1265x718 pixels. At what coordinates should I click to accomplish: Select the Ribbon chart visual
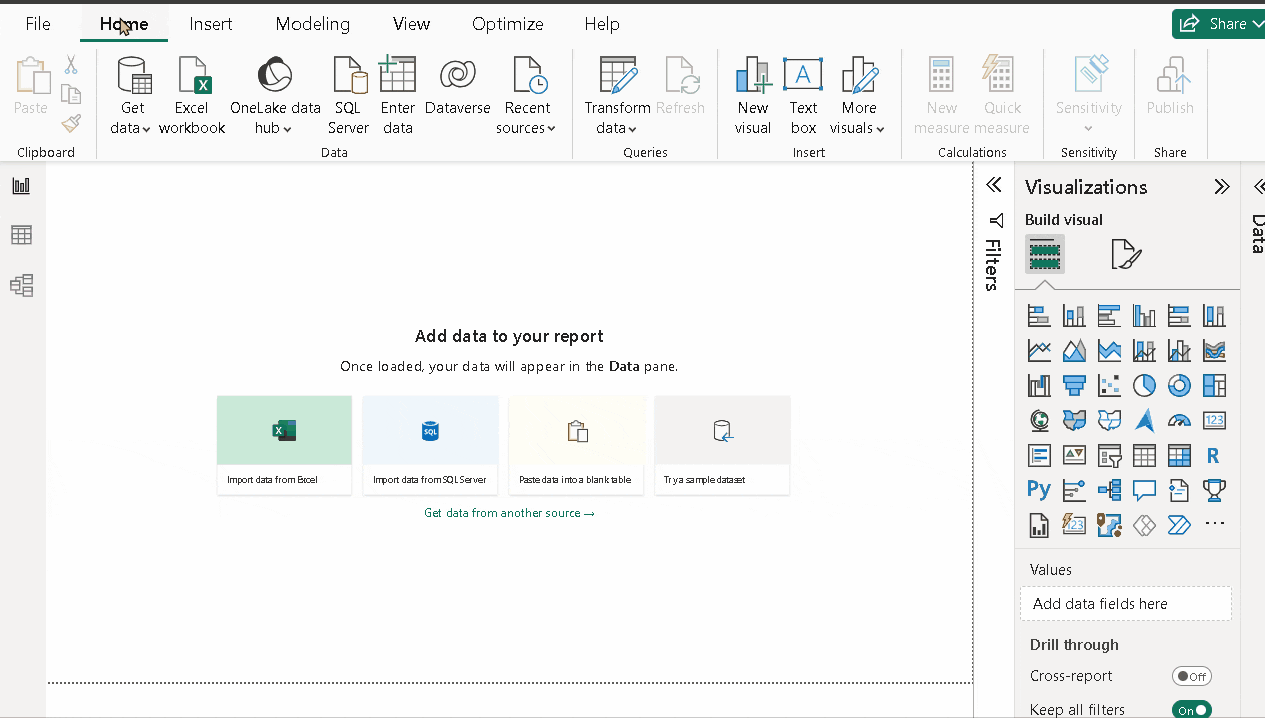1214,351
